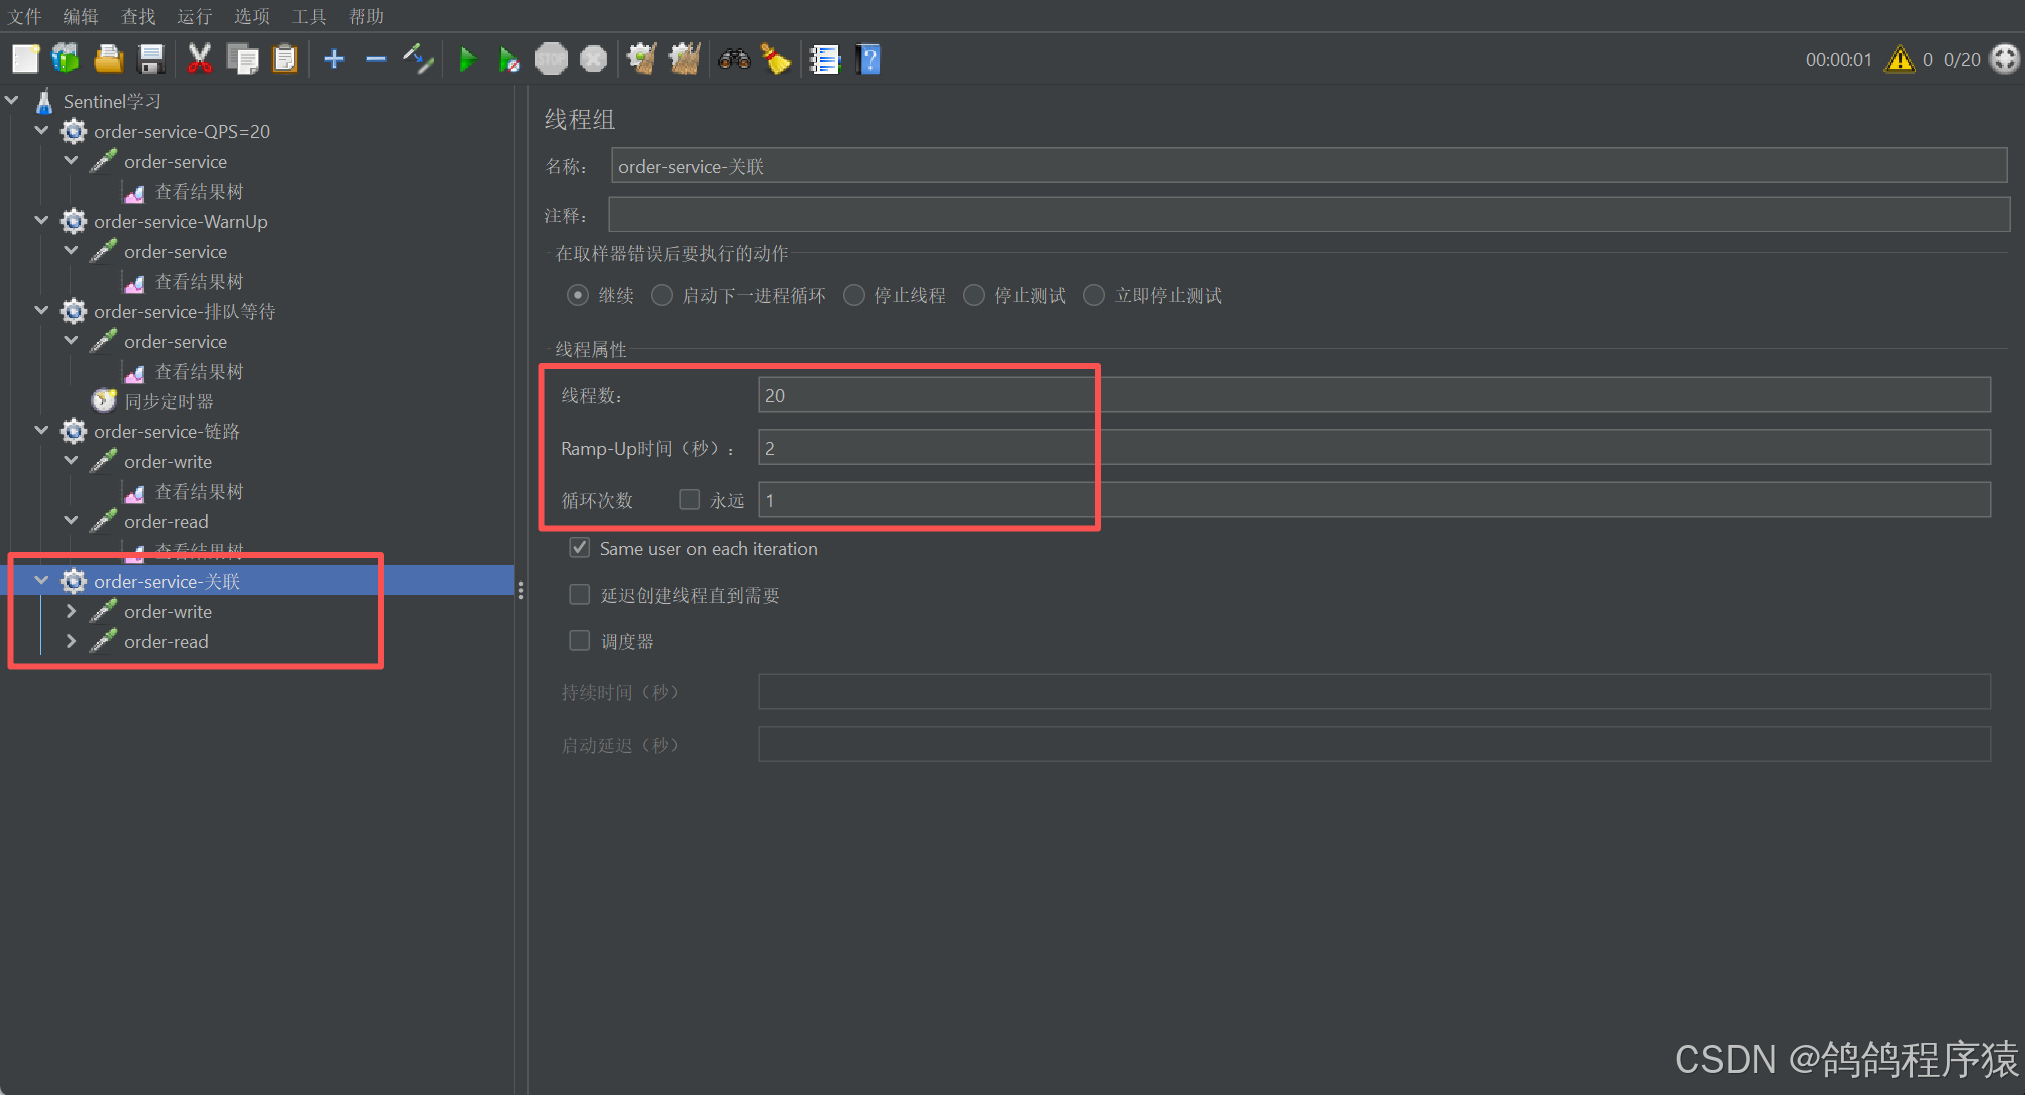Click the Function Helper list icon
This screenshot has width=2025, height=1095.
[824, 60]
